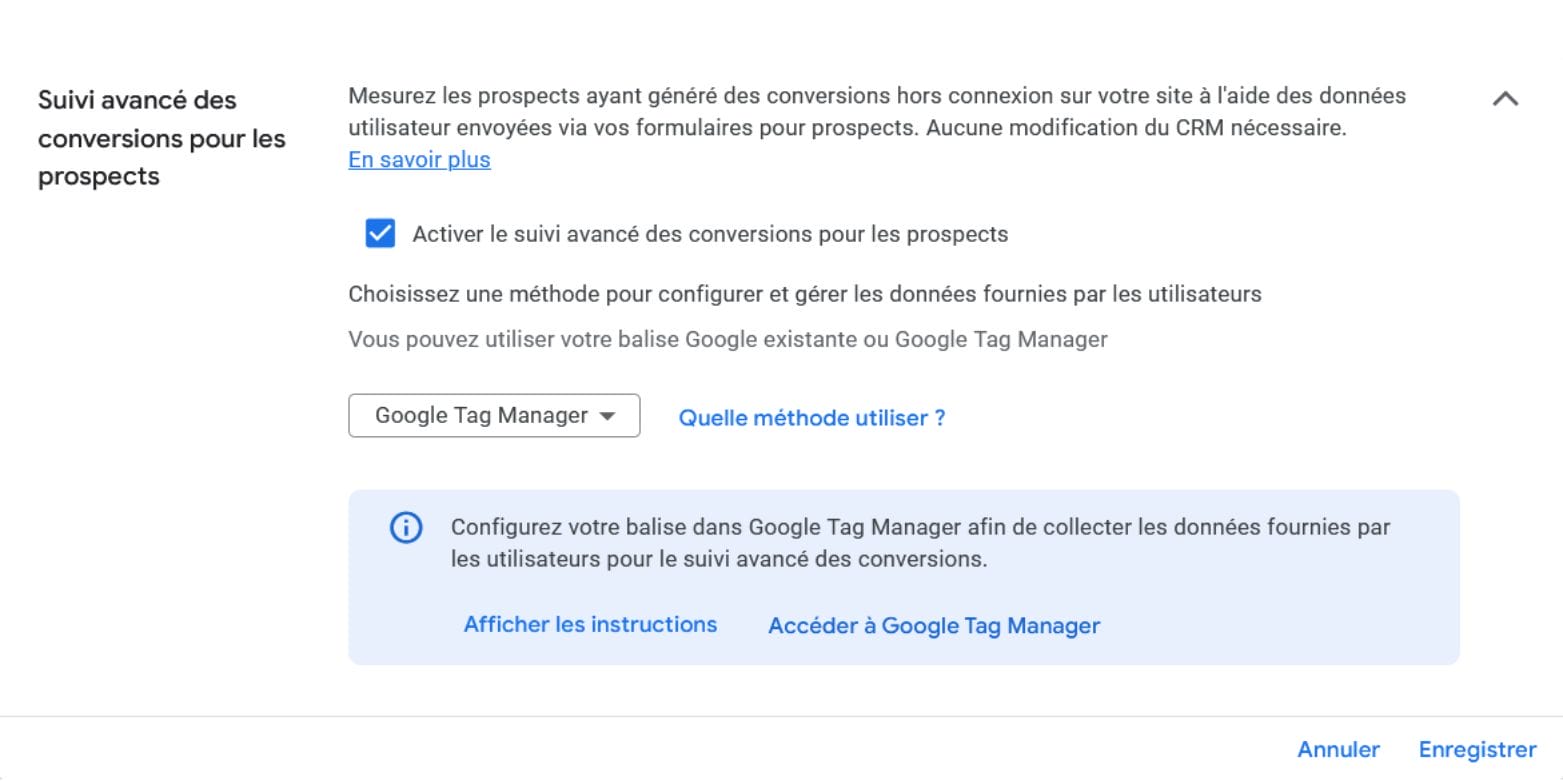Click 'Afficher les instructions'

tap(590, 625)
